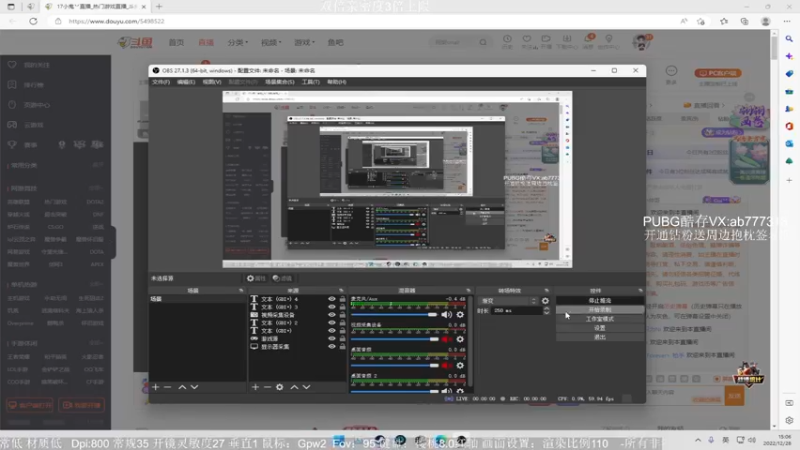800x450 pixels.
Task: Open Edge sidebar search icon
Action: pos(789,39)
